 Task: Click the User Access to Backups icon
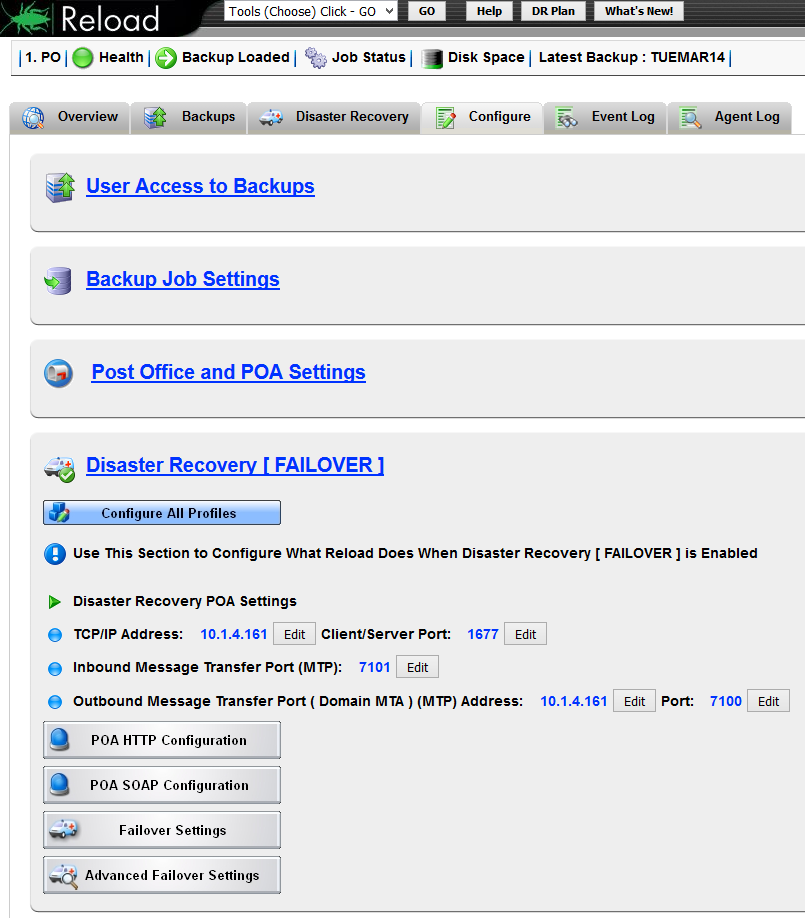(60, 187)
